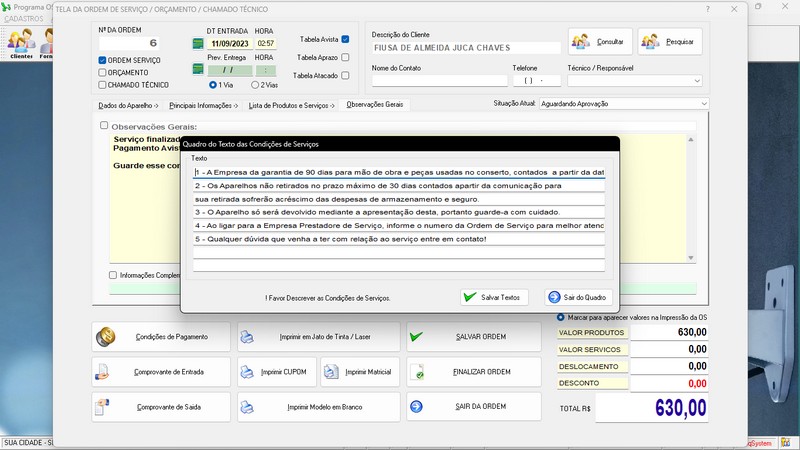800x450 pixels.
Task: Click the FINALIZAR ORDEM button
Action: 473,372
